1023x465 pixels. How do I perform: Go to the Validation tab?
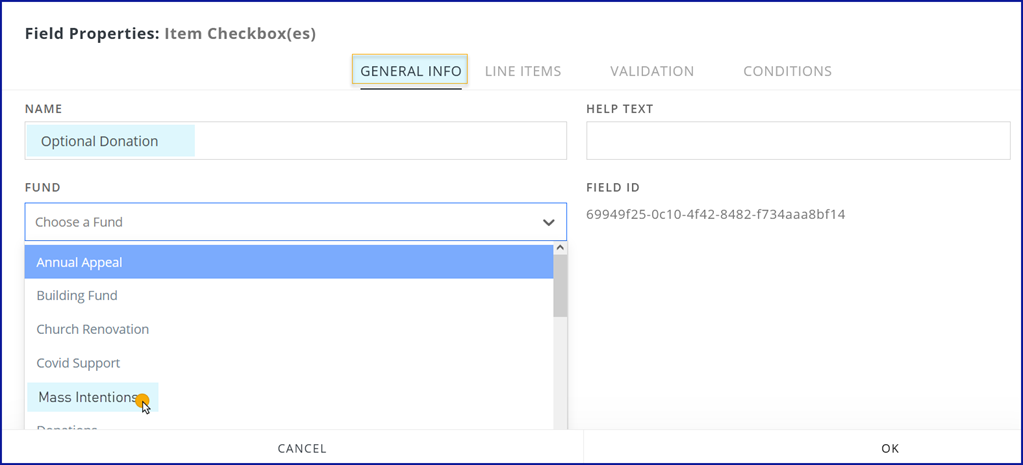651,71
